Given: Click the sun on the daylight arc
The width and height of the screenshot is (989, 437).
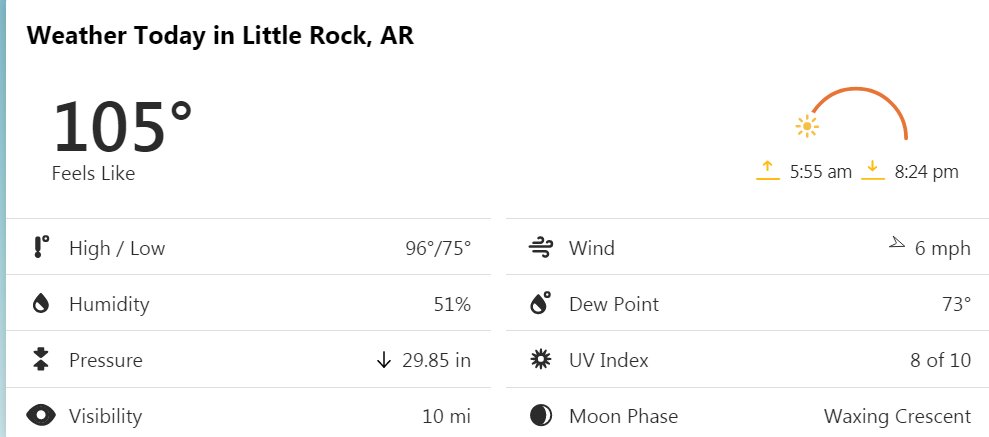Looking at the screenshot, I should tap(807, 126).
